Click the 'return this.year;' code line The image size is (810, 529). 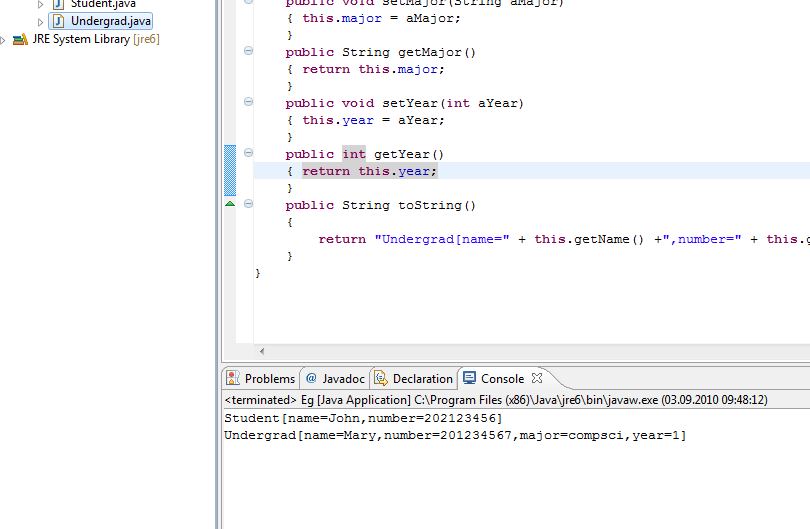click(x=370, y=171)
